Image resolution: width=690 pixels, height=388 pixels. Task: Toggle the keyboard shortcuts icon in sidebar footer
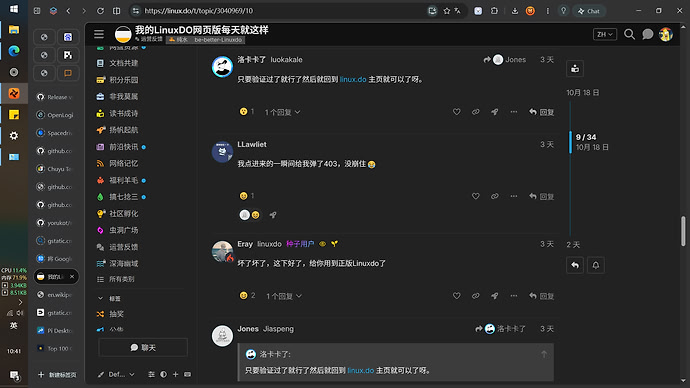pos(187,374)
